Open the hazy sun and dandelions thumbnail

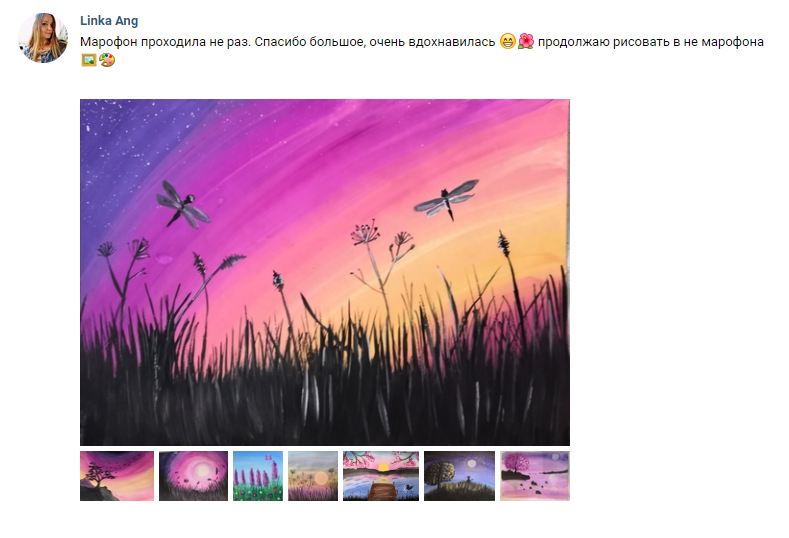(312, 476)
